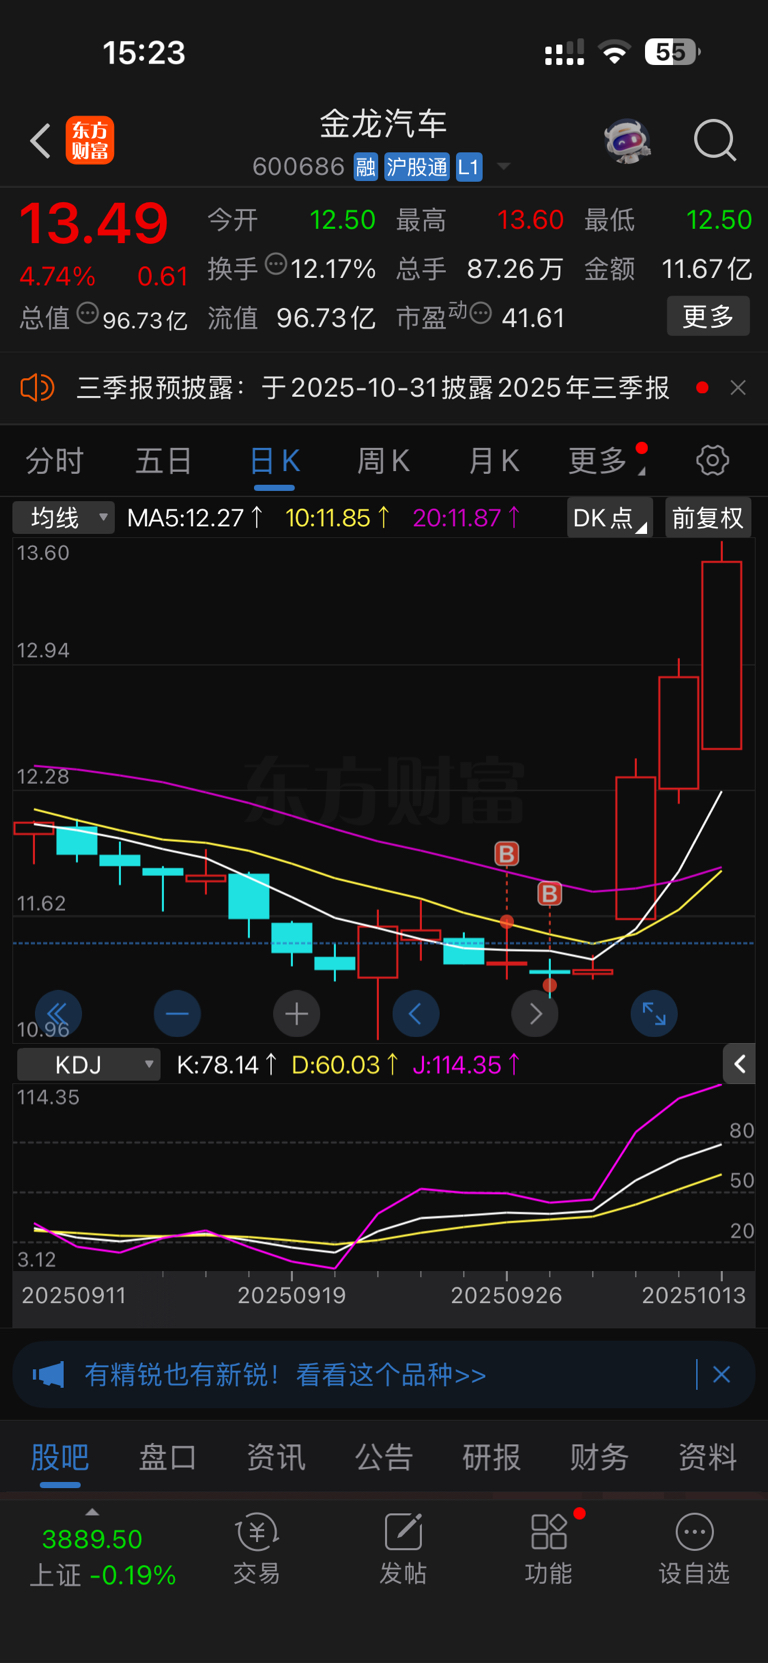Switch to 周K chart tab

coord(383,460)
